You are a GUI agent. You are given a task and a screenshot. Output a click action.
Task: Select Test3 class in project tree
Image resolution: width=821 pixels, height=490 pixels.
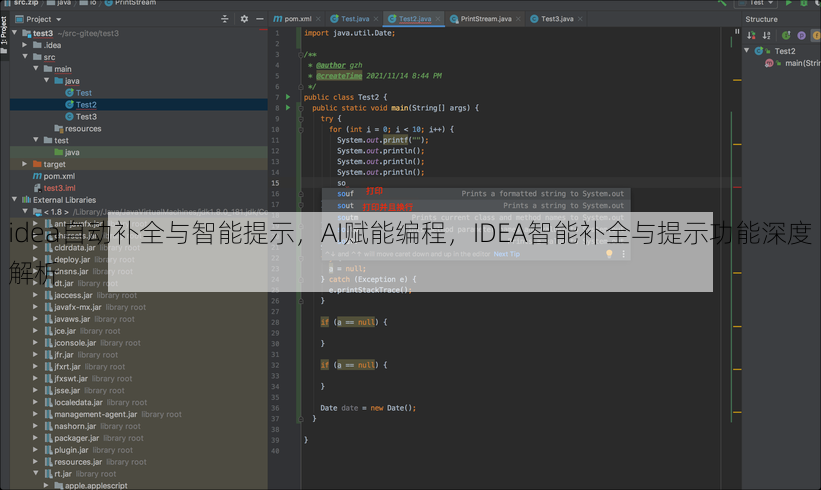tap(86, 117)
